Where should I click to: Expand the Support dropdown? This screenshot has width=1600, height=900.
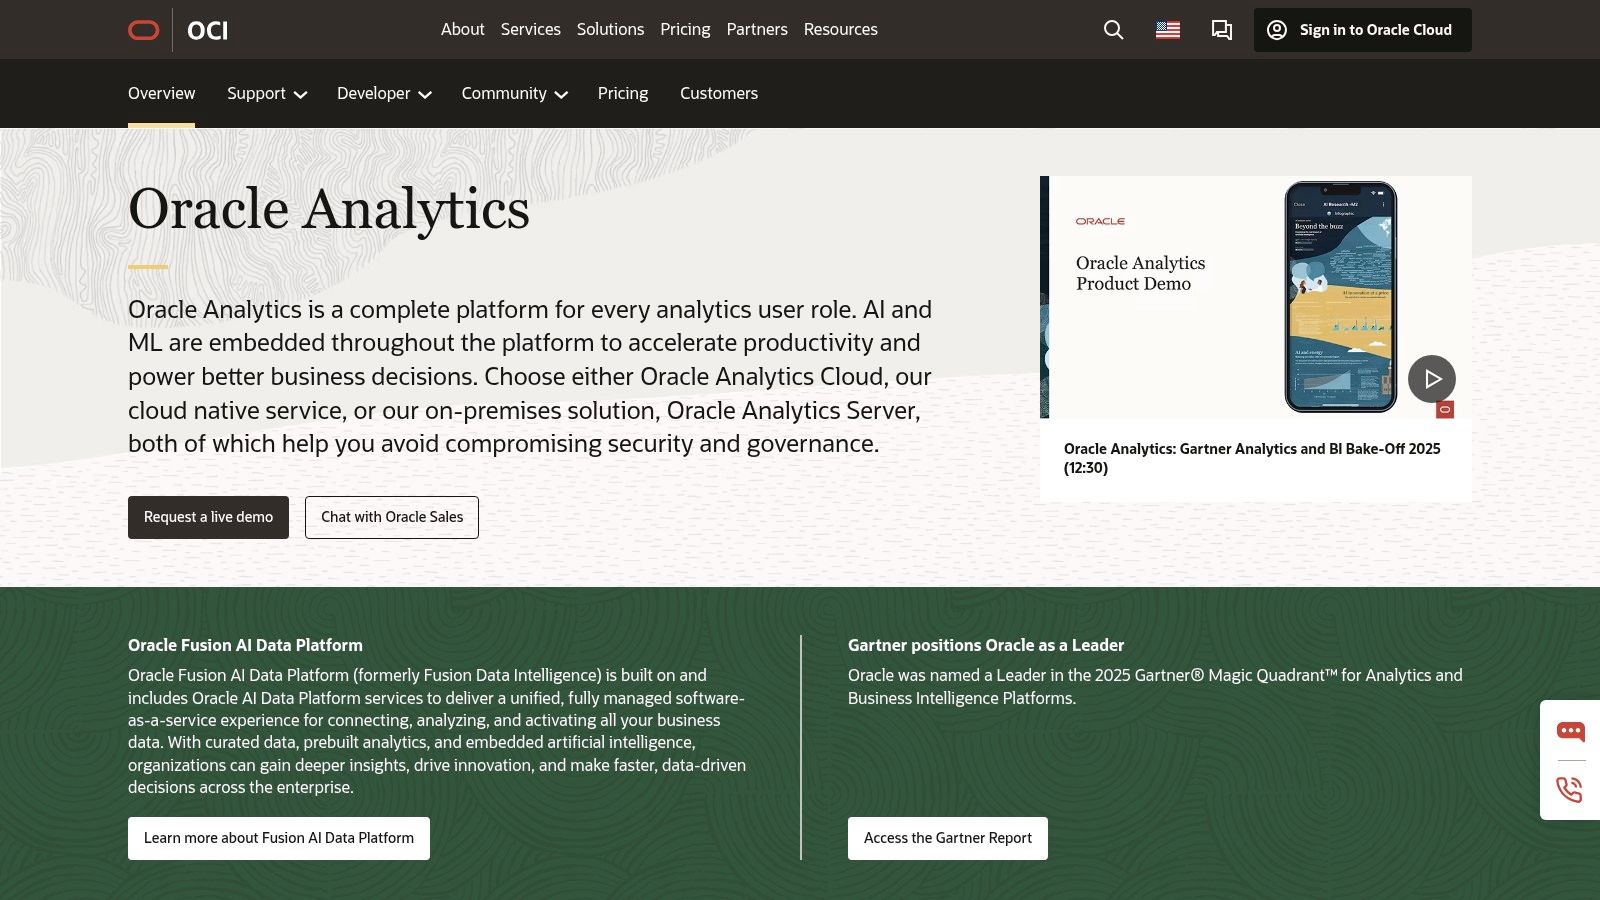tap(266, 93)
